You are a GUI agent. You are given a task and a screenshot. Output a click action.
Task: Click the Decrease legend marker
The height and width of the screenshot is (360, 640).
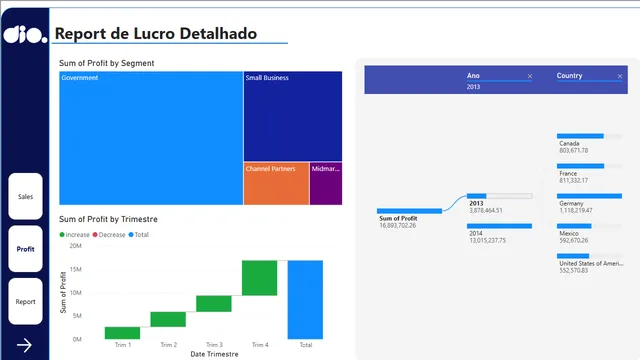(95, 235)
